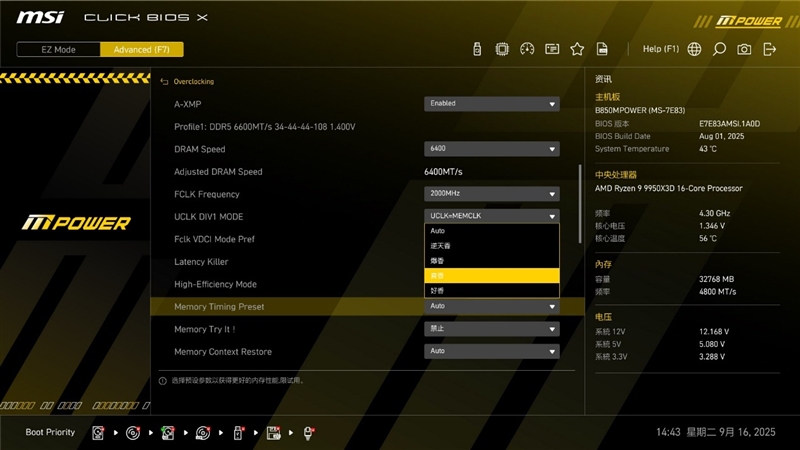Open the FCLK Frequency 2000MHz dropdown
This screenshot has width=800, height=450.
pyautogui.click(x=492, y=193)
